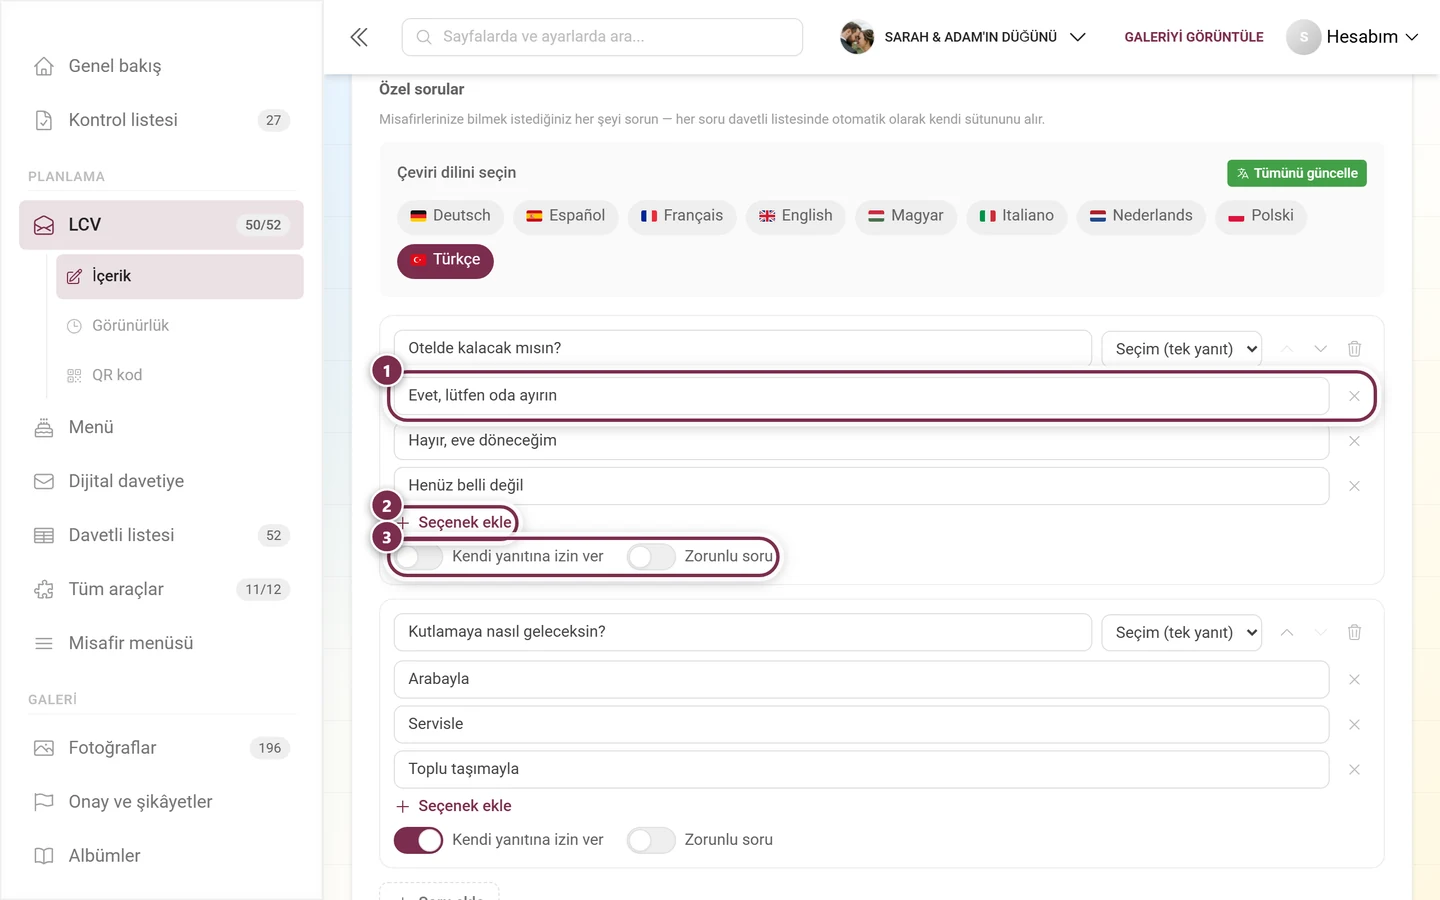
Task: Move 'Otelde kalacak mısın?' question down
Action: (1320, 349)
